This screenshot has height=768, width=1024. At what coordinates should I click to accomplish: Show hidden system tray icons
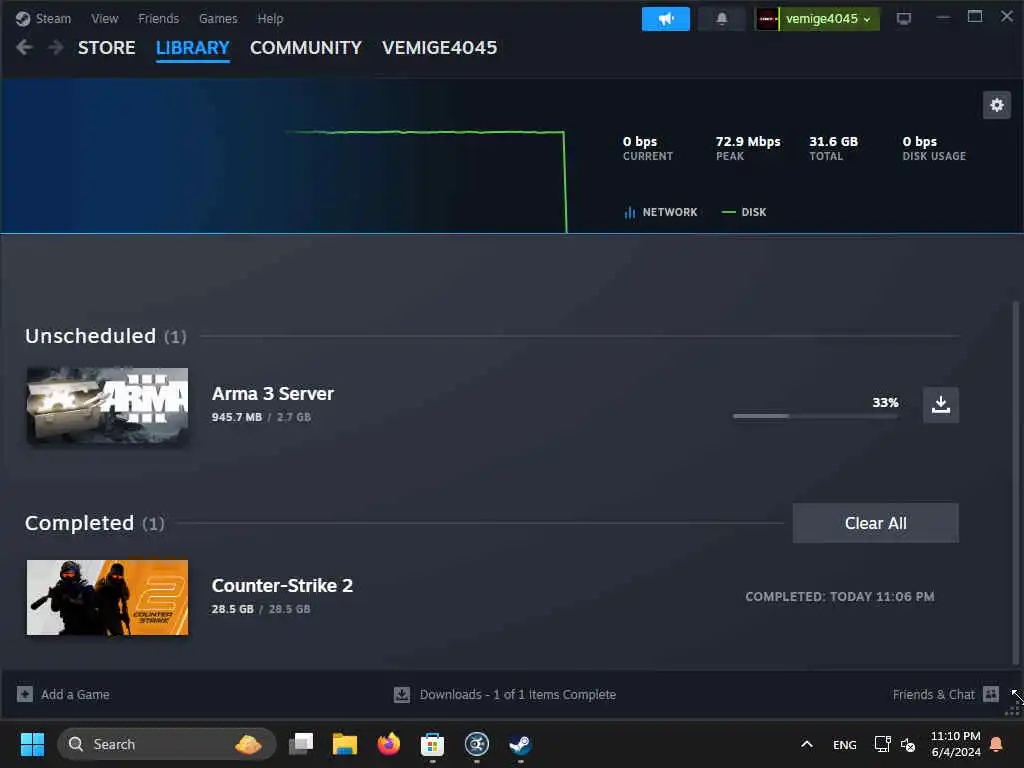point(807,744)
